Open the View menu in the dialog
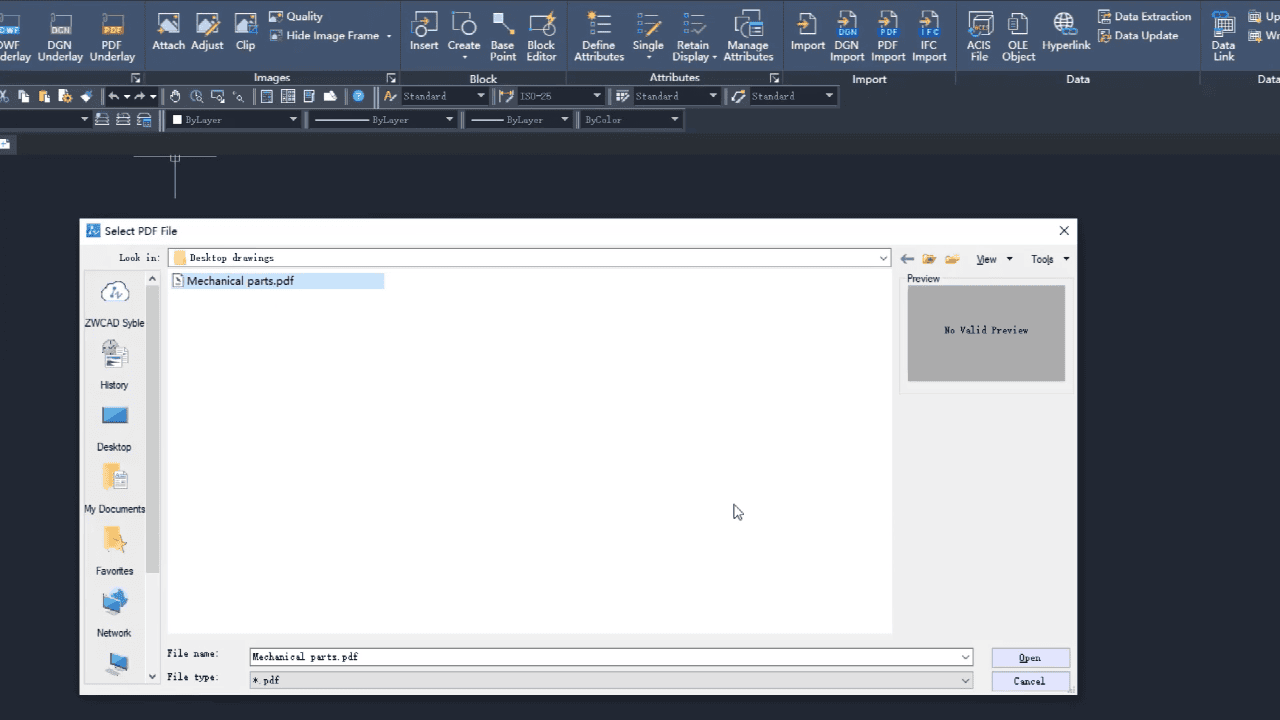 (994, 259)
